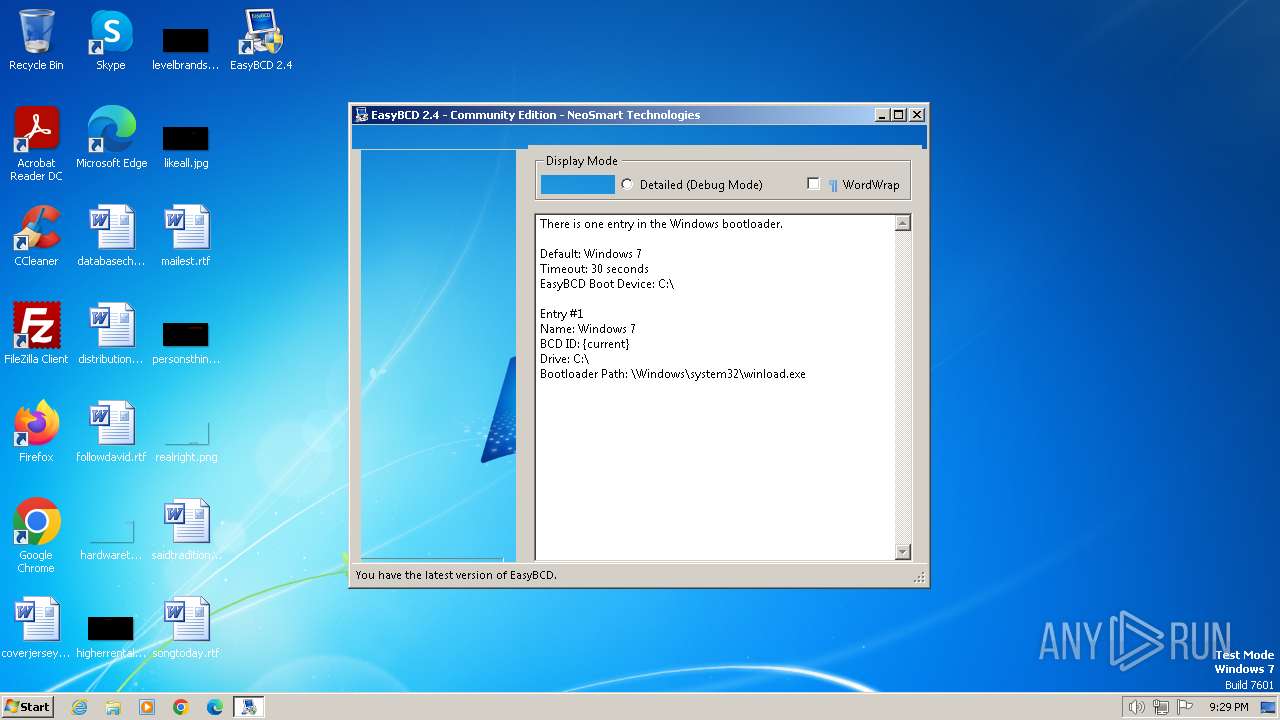This screenshot has height=720, width=1280.
Task: Click the 'Default: Windows 7' line
Action: (590, 254)
